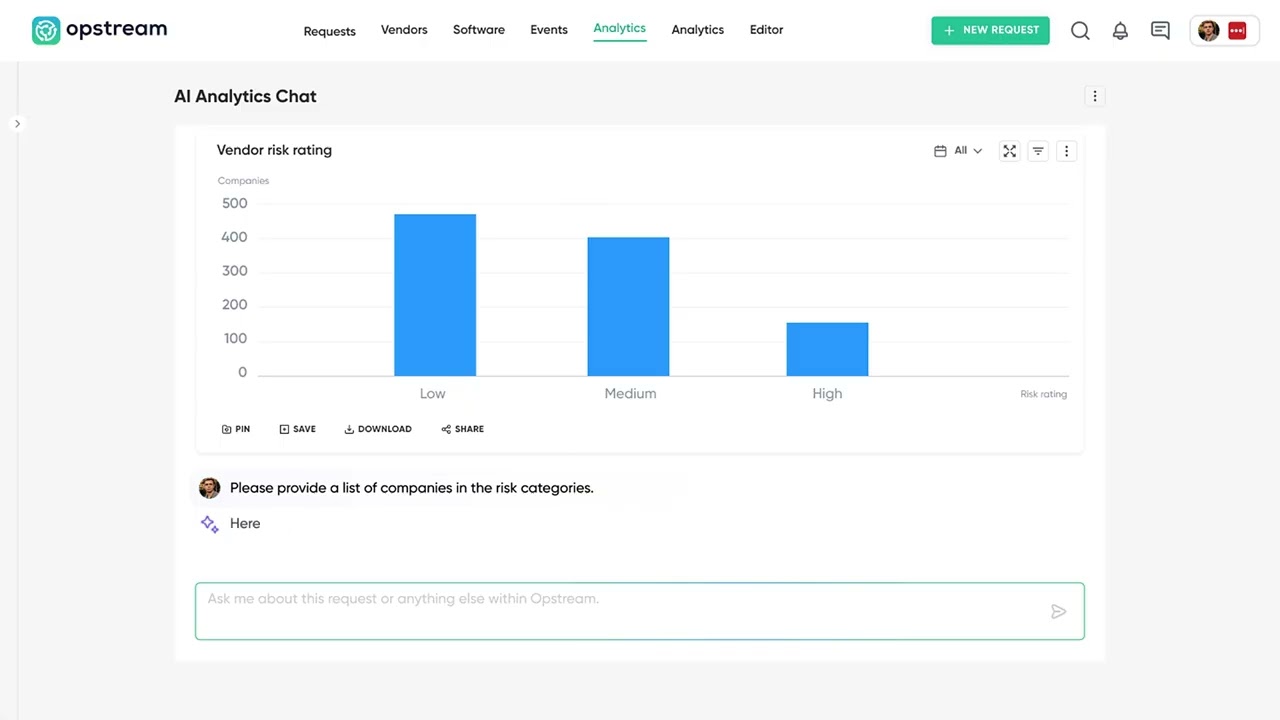Click the Vendor risk rating title
Viewport: 1280px width, 720px height.
[x=274, y=150]
